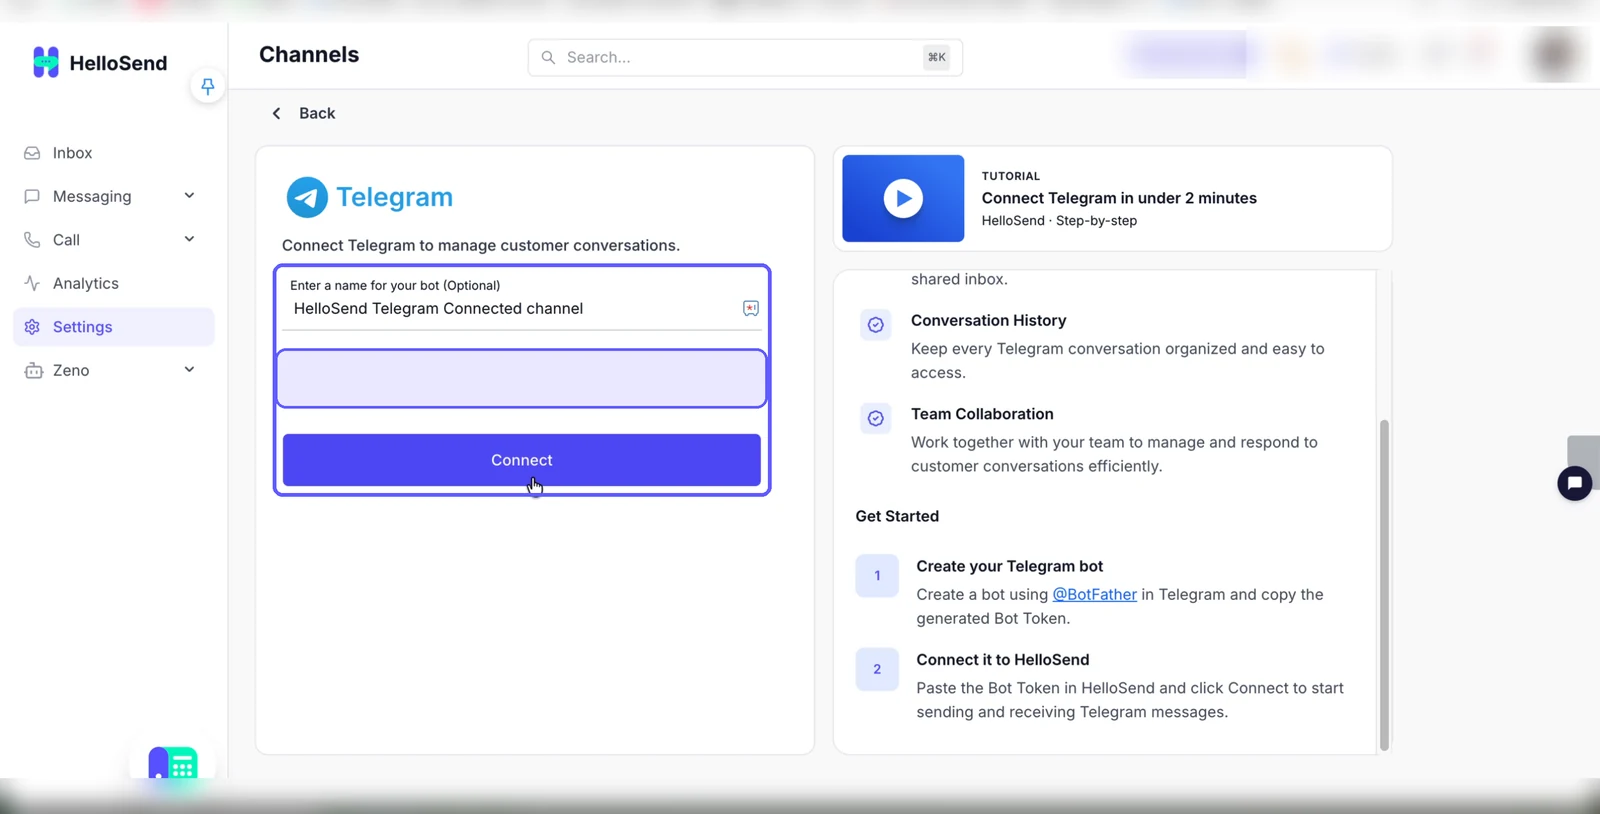Click the Connect button
This screenshot has width=1600, height=814.
coord(522,460)
